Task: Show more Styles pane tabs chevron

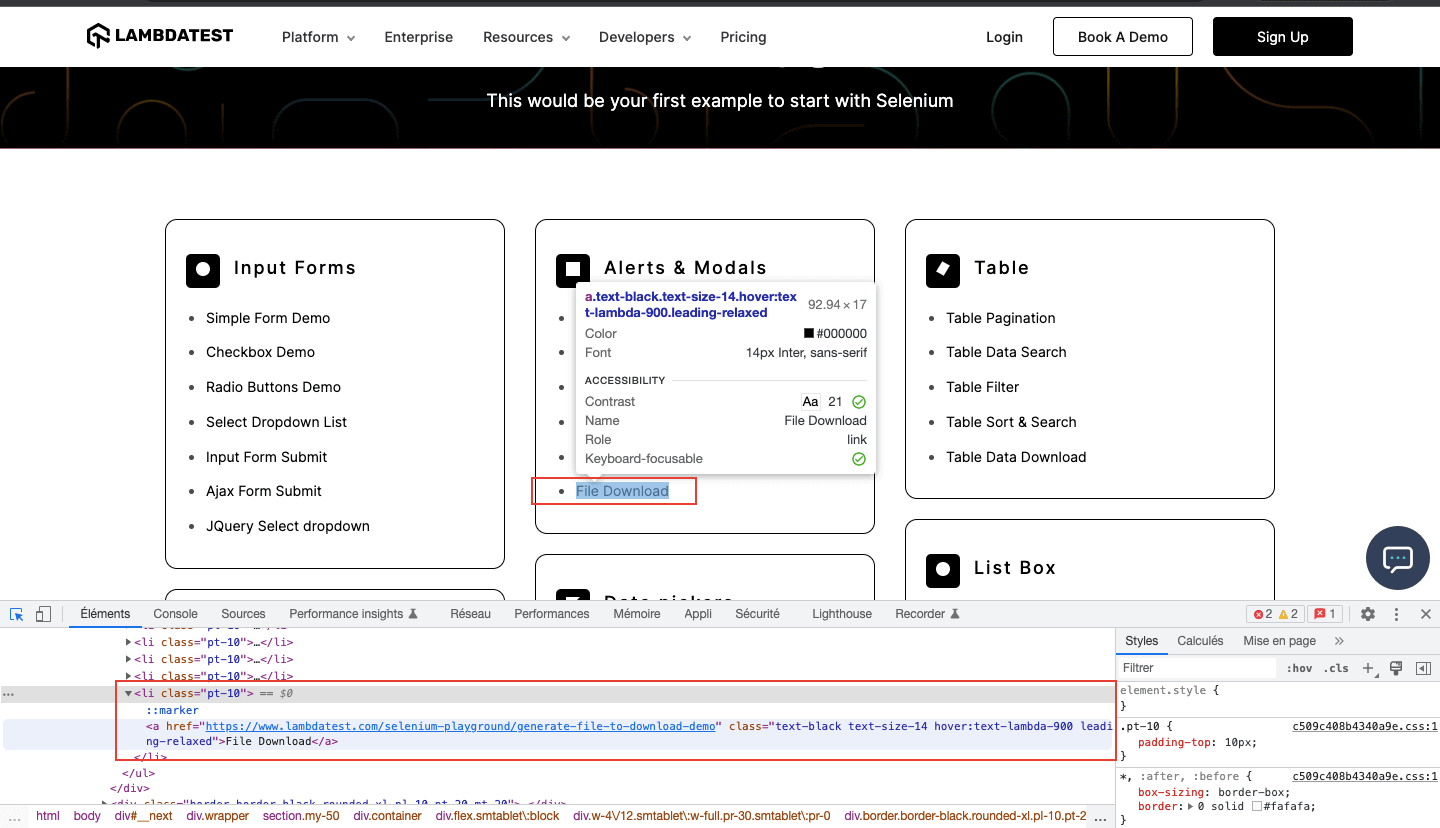Action: coord(1339,641)
